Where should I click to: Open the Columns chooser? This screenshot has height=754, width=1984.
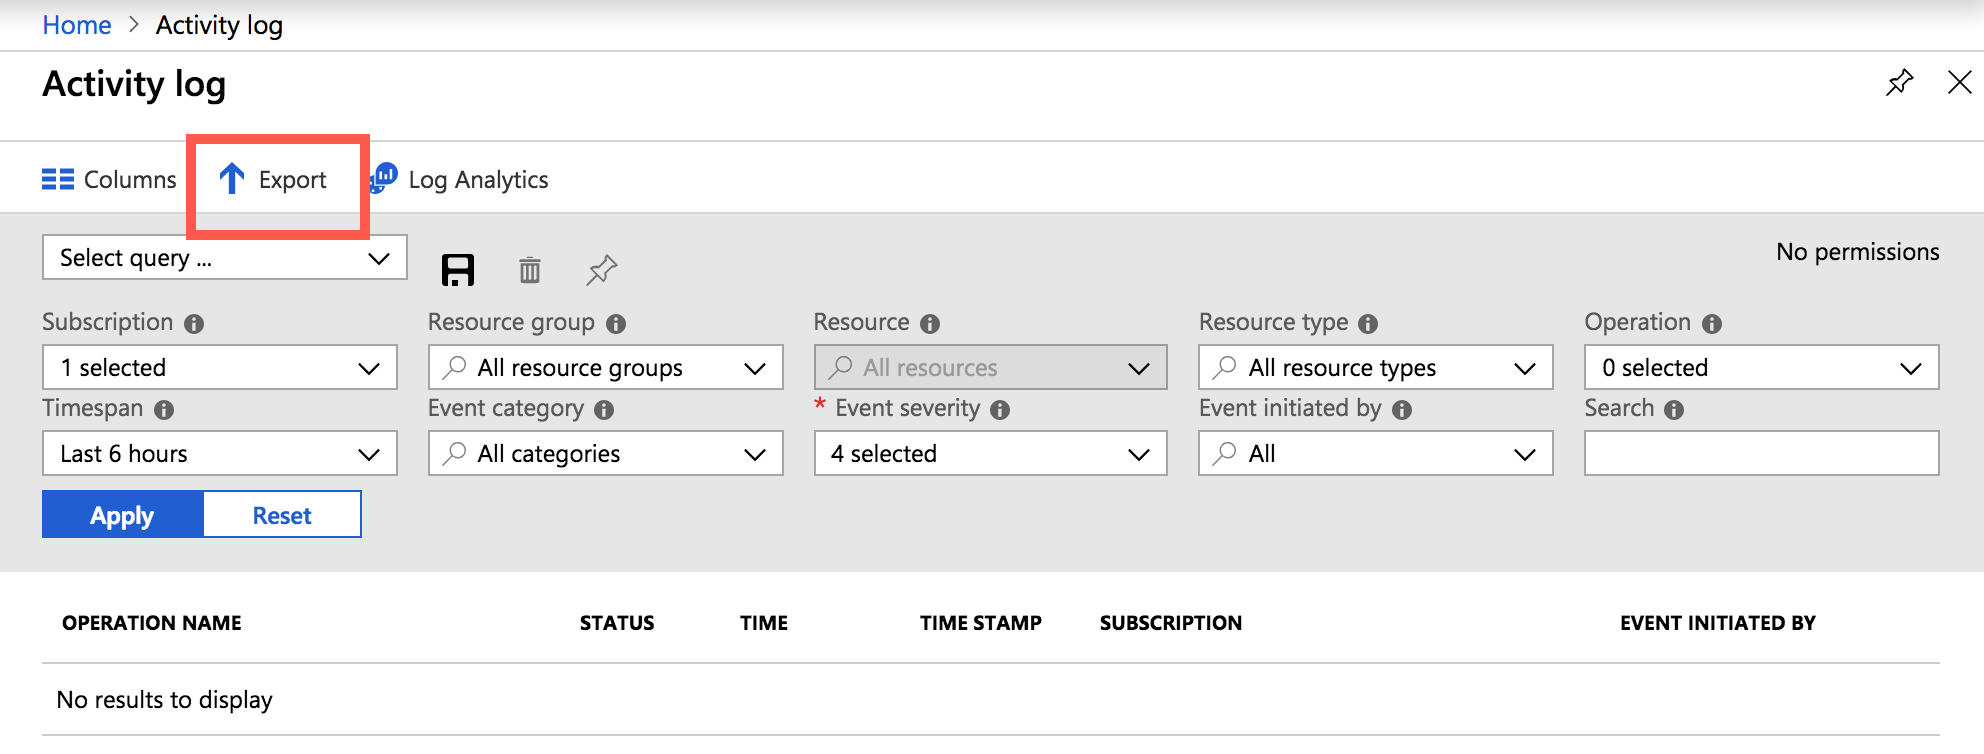[x=109, y=180]
